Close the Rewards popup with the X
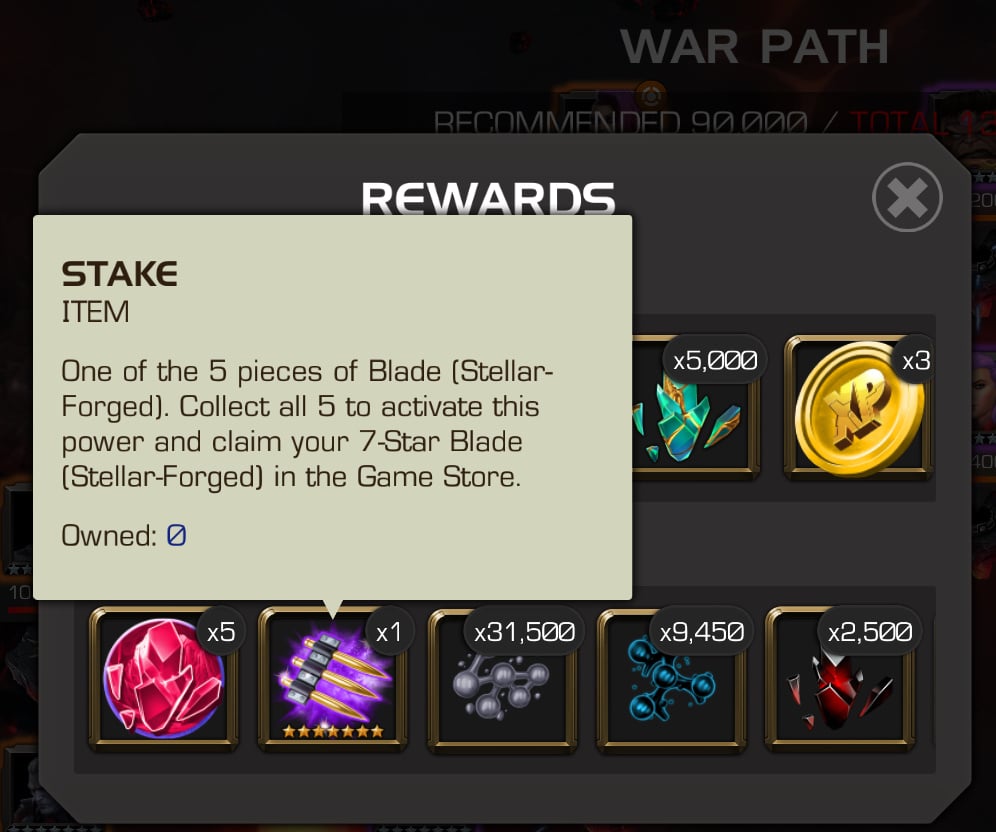Viewport: 996px width, 832px height. (x=907, y=197)
